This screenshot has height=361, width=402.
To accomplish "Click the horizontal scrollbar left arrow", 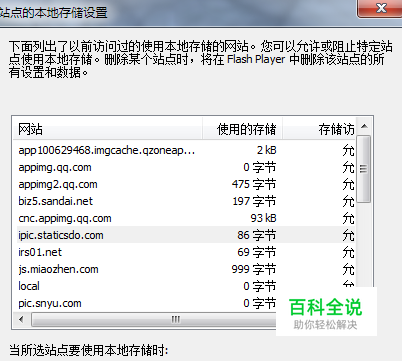I will (21, 320).
